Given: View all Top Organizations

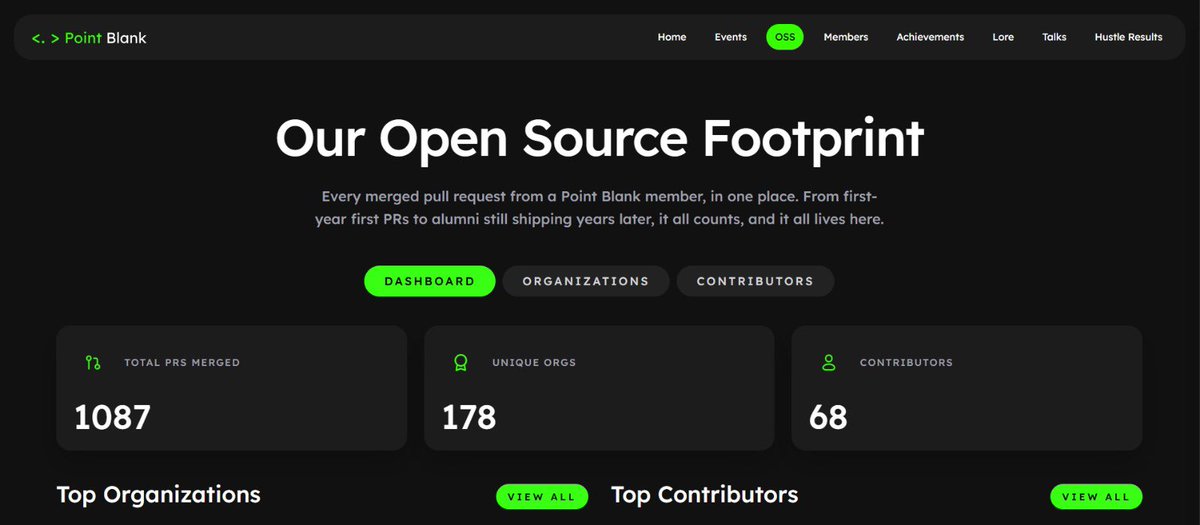Looking at the screenshot, I should pos(541,496).
